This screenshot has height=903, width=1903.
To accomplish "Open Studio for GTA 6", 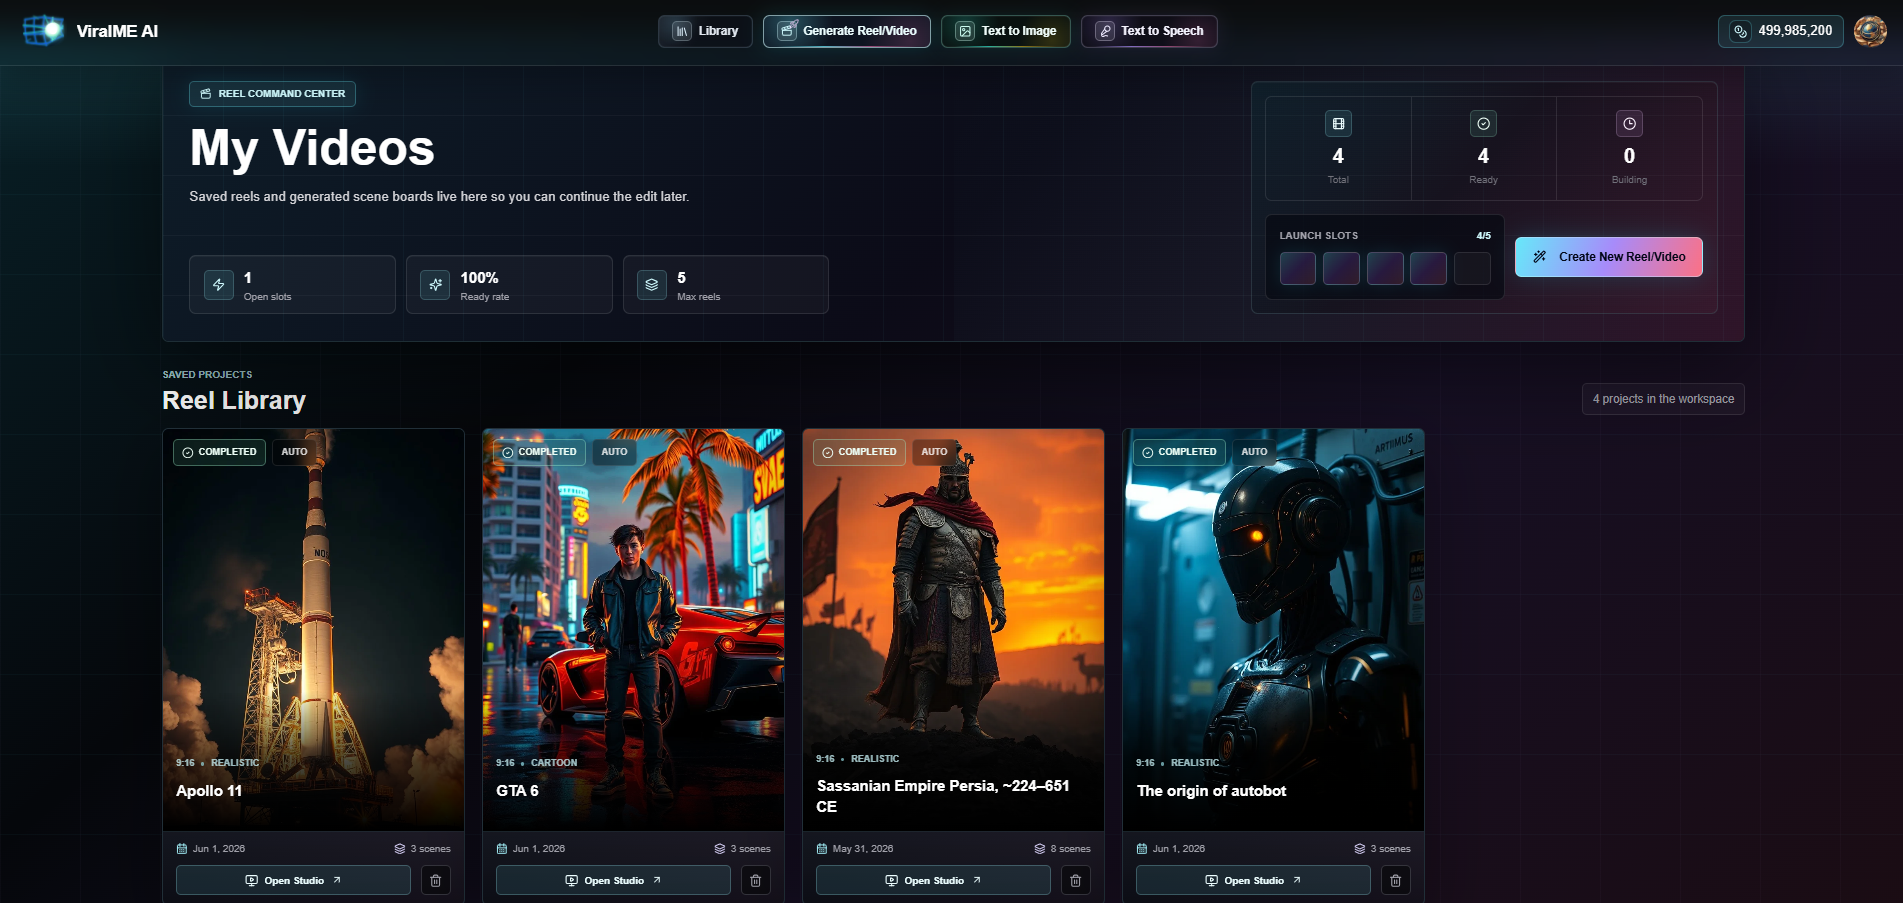I will [x=613, y=880].
